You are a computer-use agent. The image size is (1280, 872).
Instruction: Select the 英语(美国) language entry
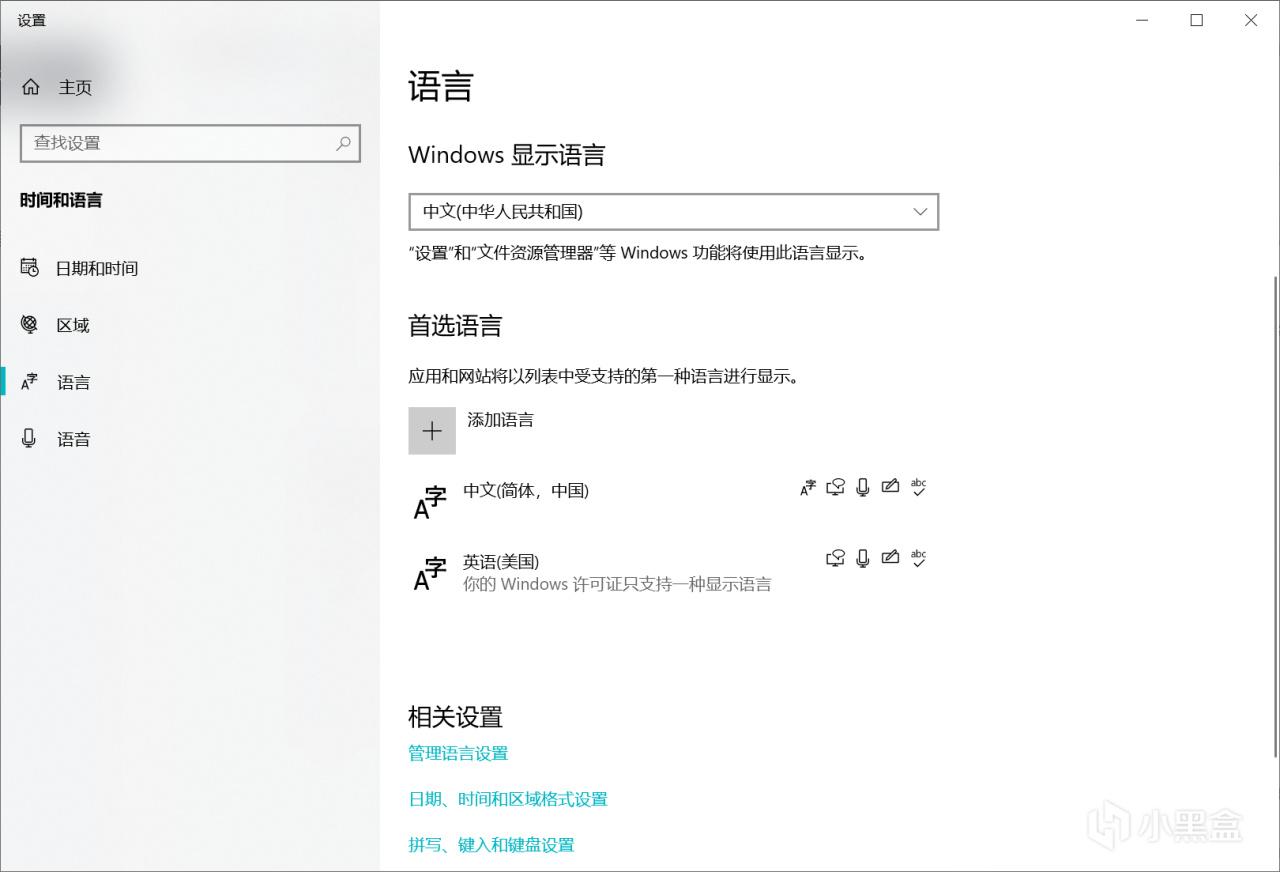click(674, 572)
